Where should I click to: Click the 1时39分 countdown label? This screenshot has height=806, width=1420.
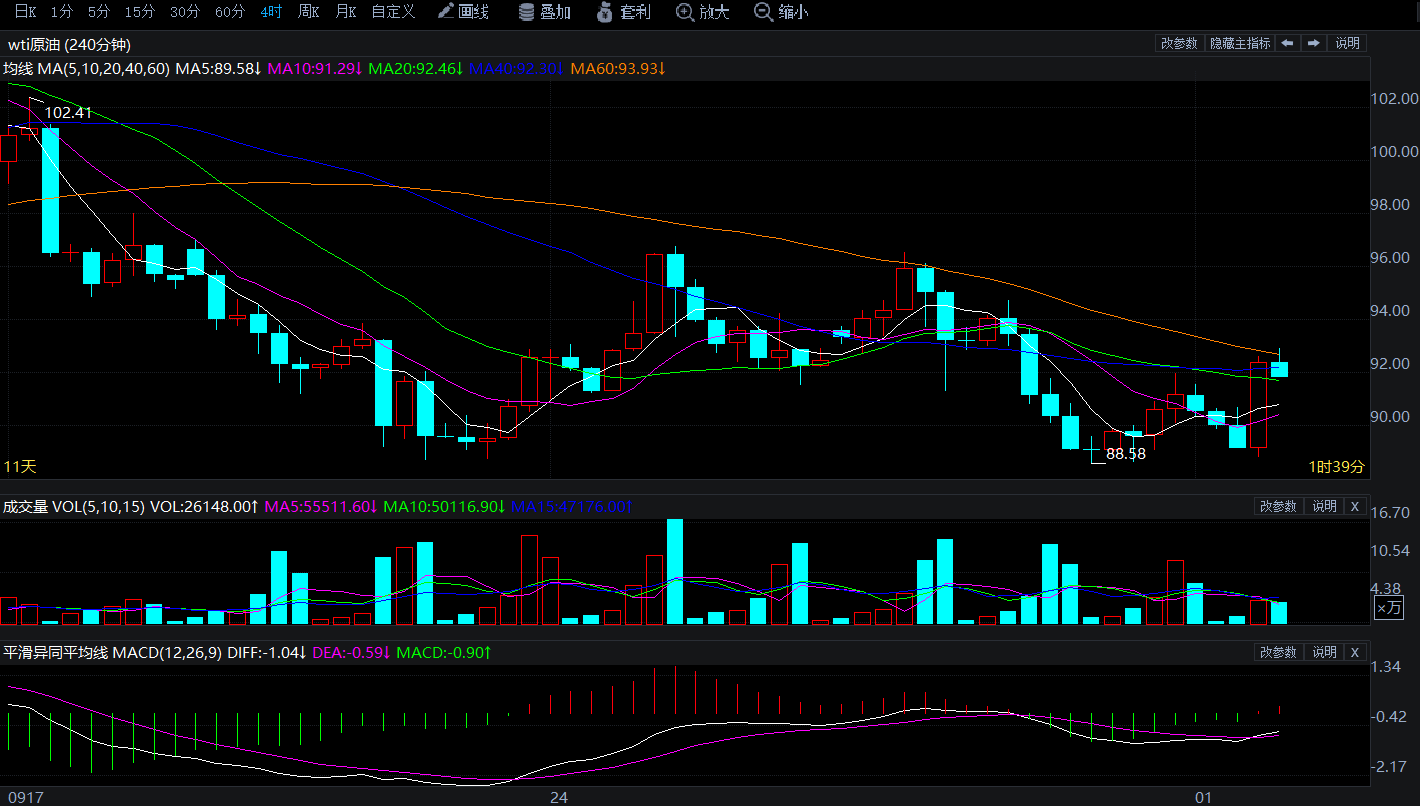pos(1337,467)
